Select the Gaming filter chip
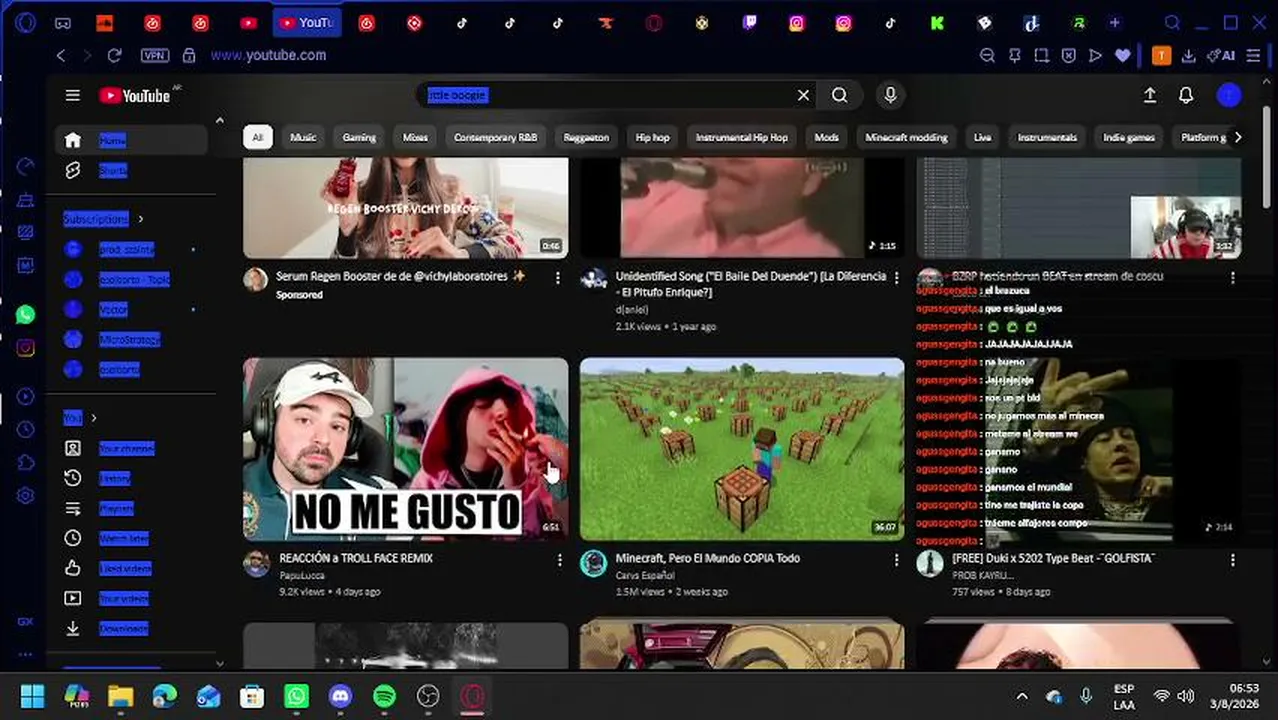Viewport: 1278px width, 720px height. pos(359,137)
